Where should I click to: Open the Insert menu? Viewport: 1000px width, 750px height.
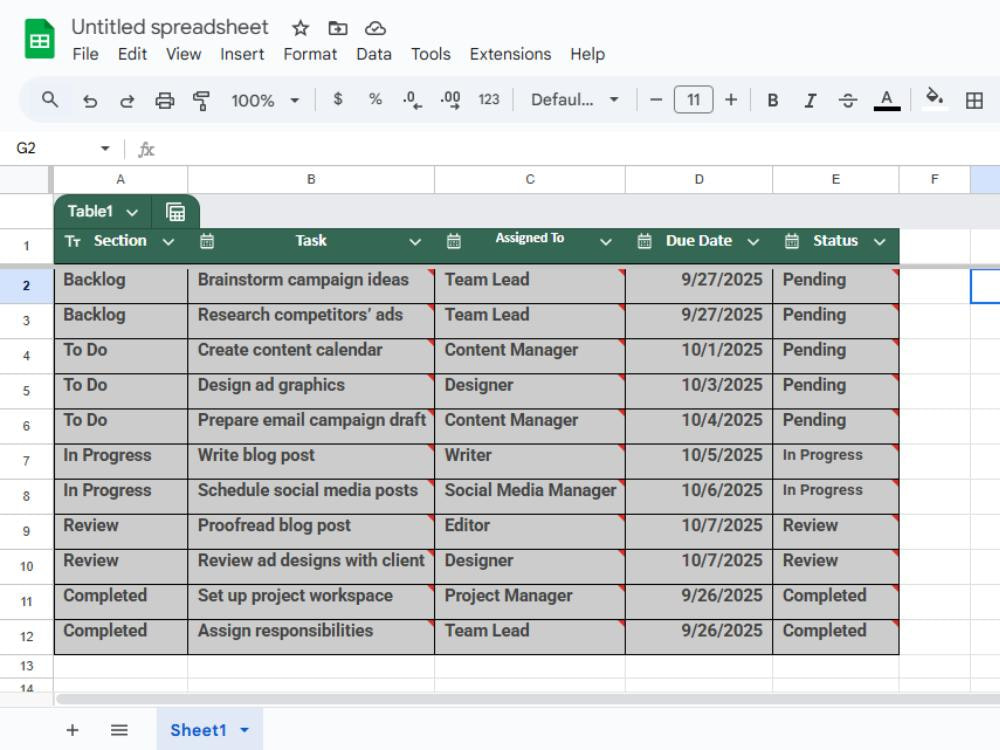pyautogui.click(x=242, y=54)
